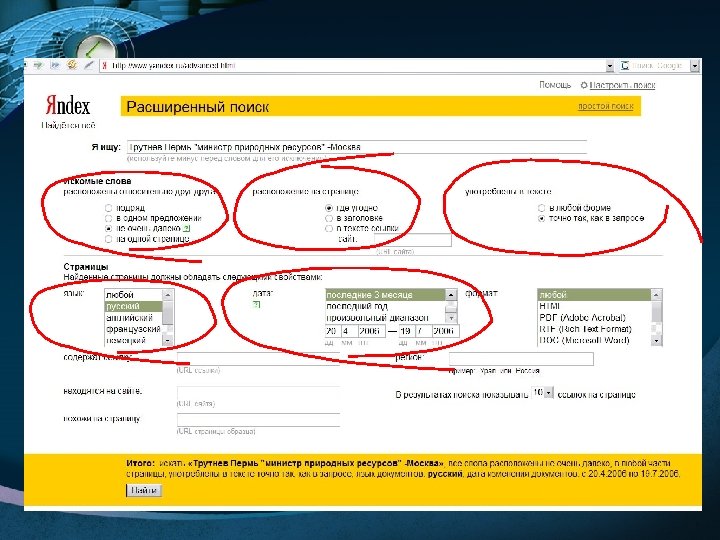The width and height of the screenshot is (720, 540).
Task: Click the "содержат ссылку" URL input field
Action: [x=259, y=359]
